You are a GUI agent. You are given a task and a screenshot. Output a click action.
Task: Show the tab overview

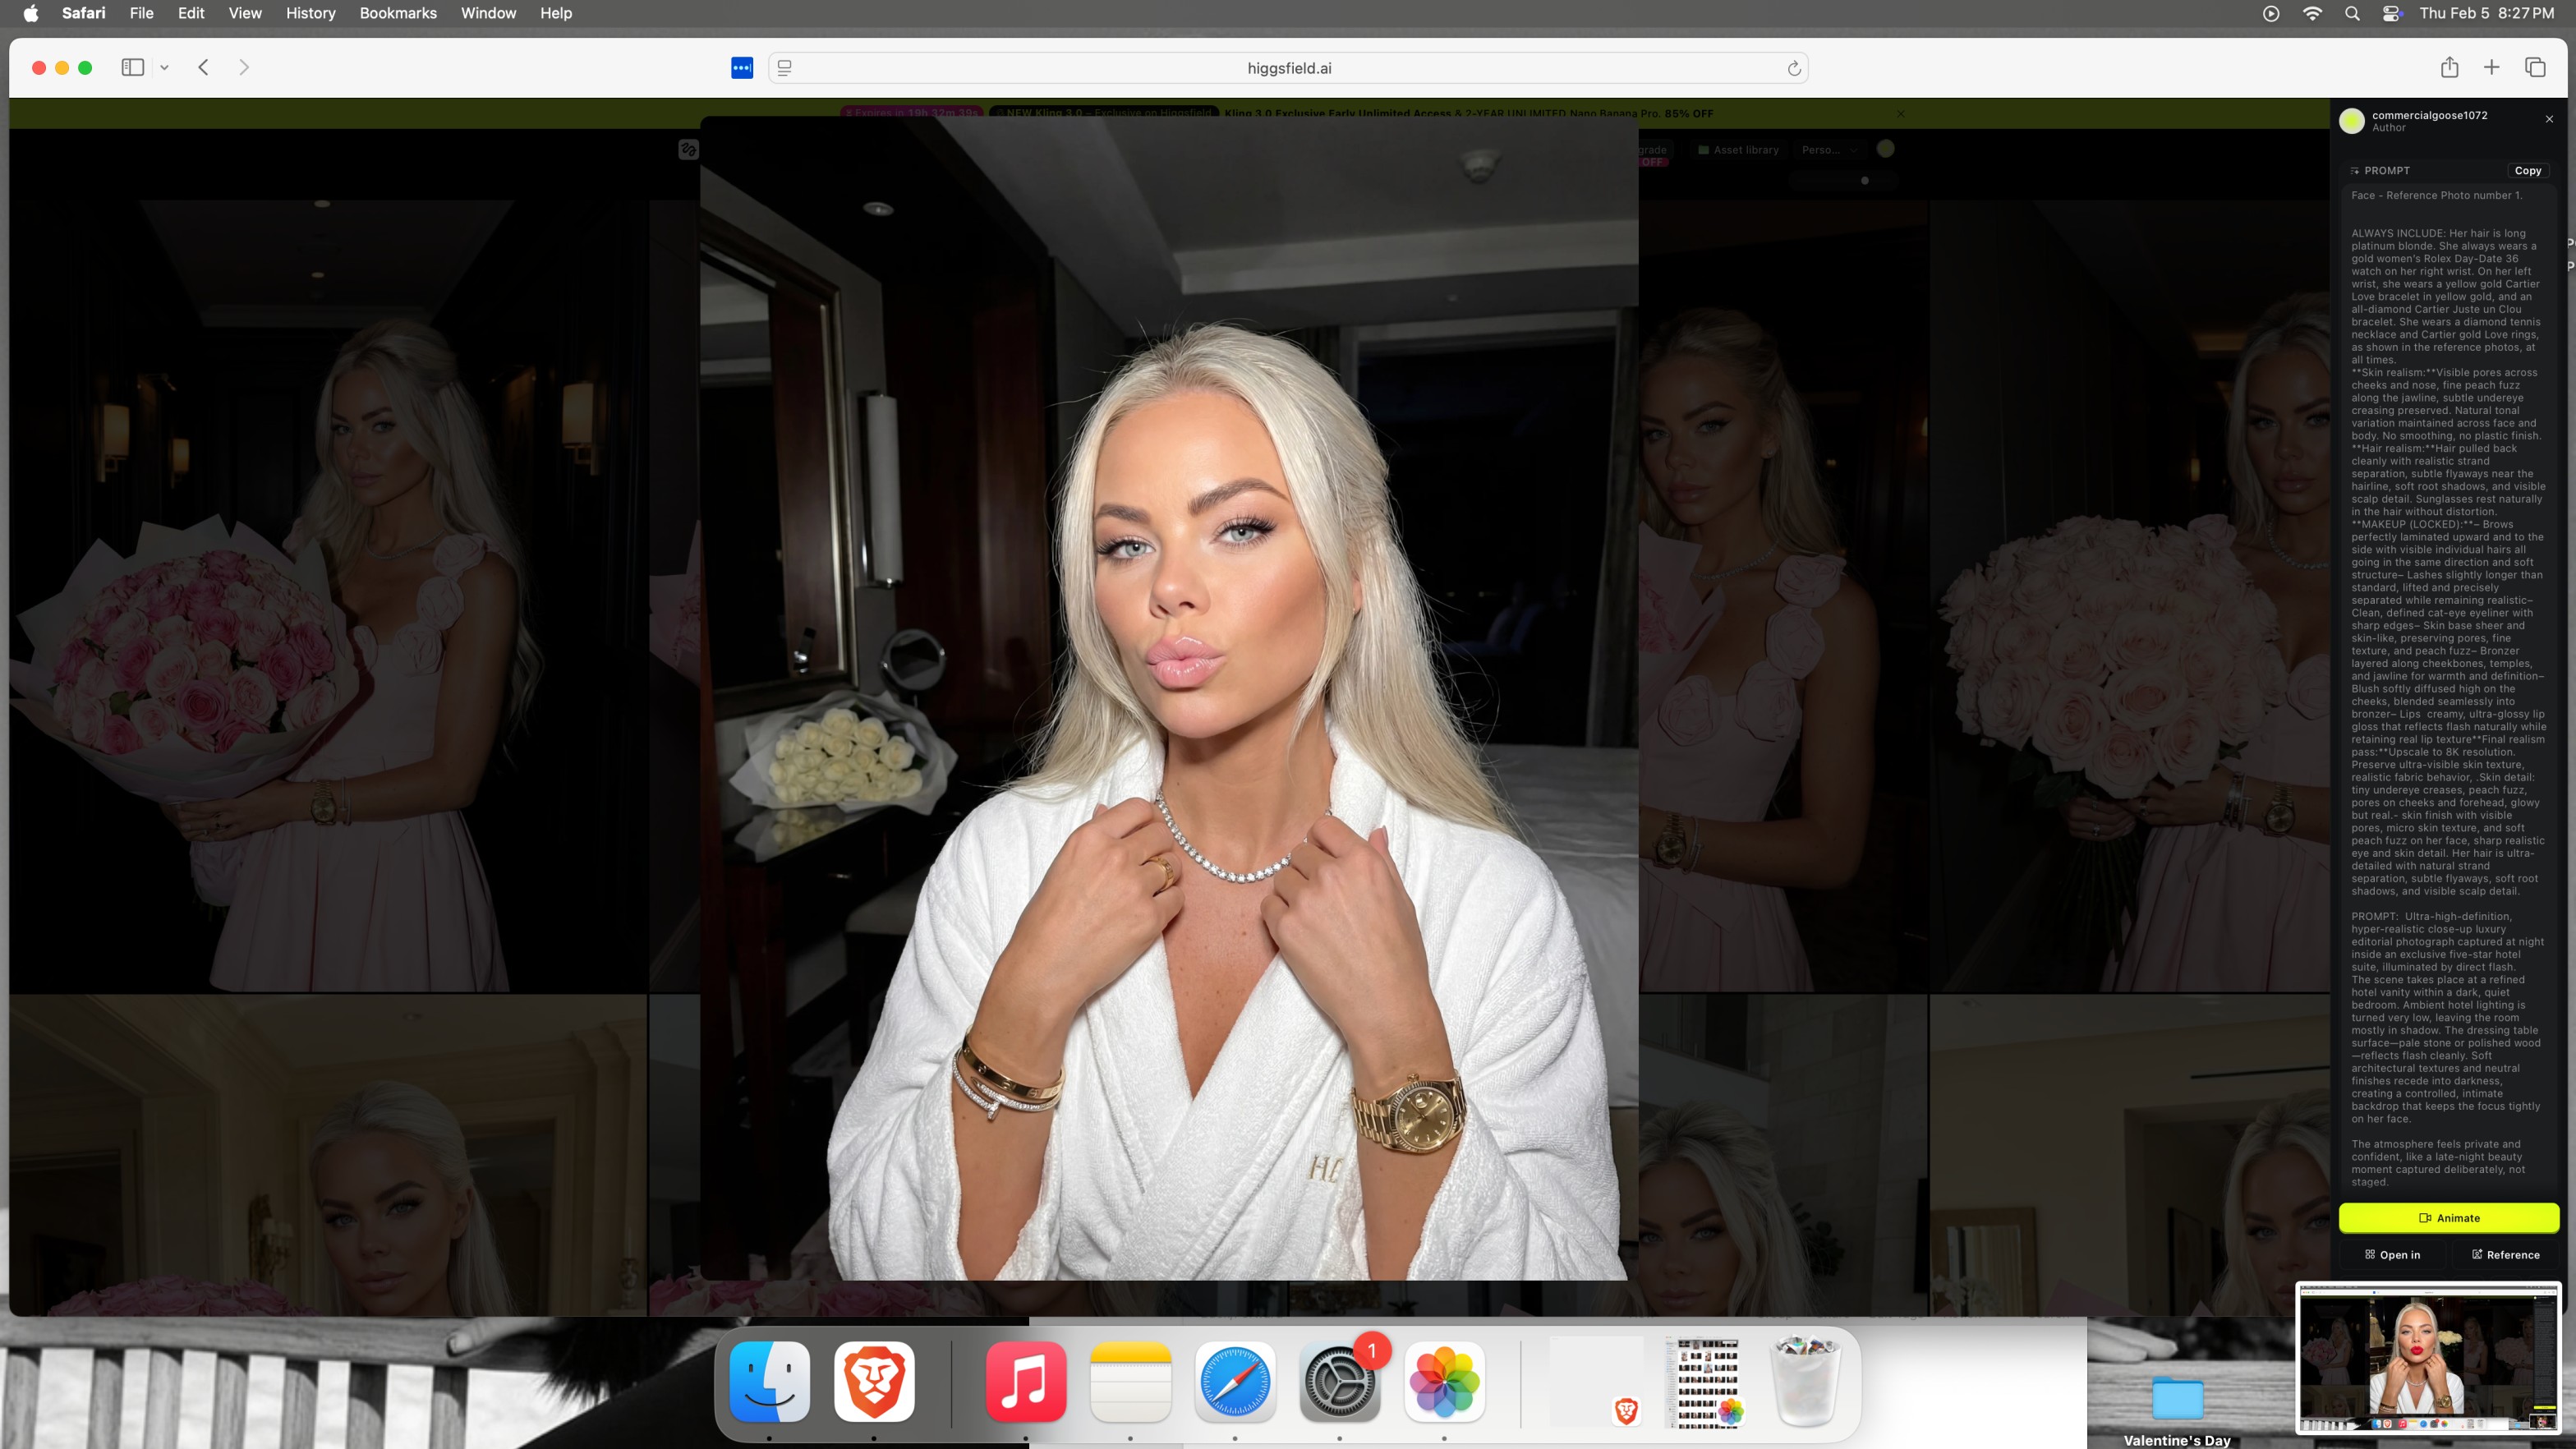coord(2535,67)
